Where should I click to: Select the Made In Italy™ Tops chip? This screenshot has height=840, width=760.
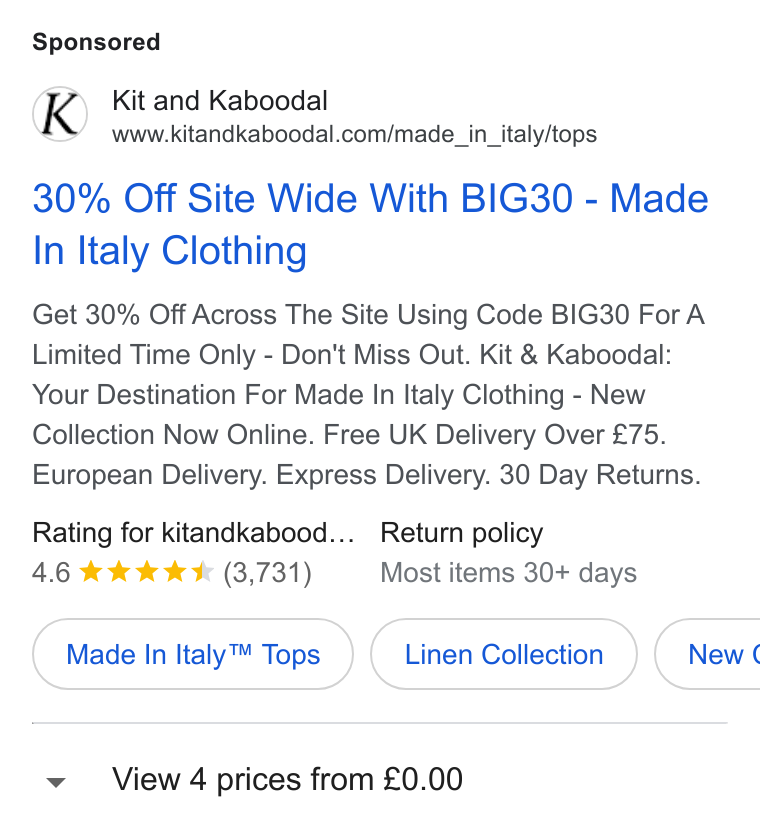point(193,654)
